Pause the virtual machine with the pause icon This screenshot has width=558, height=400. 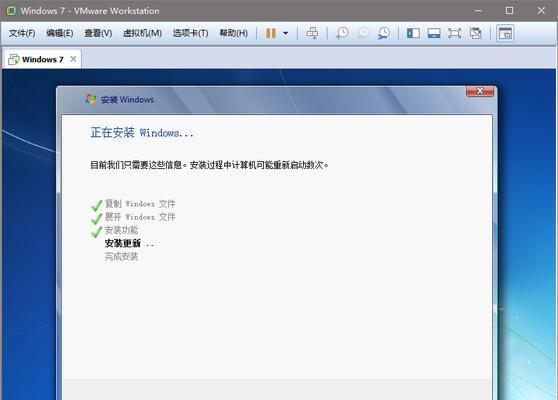click(x=271, y=33)
